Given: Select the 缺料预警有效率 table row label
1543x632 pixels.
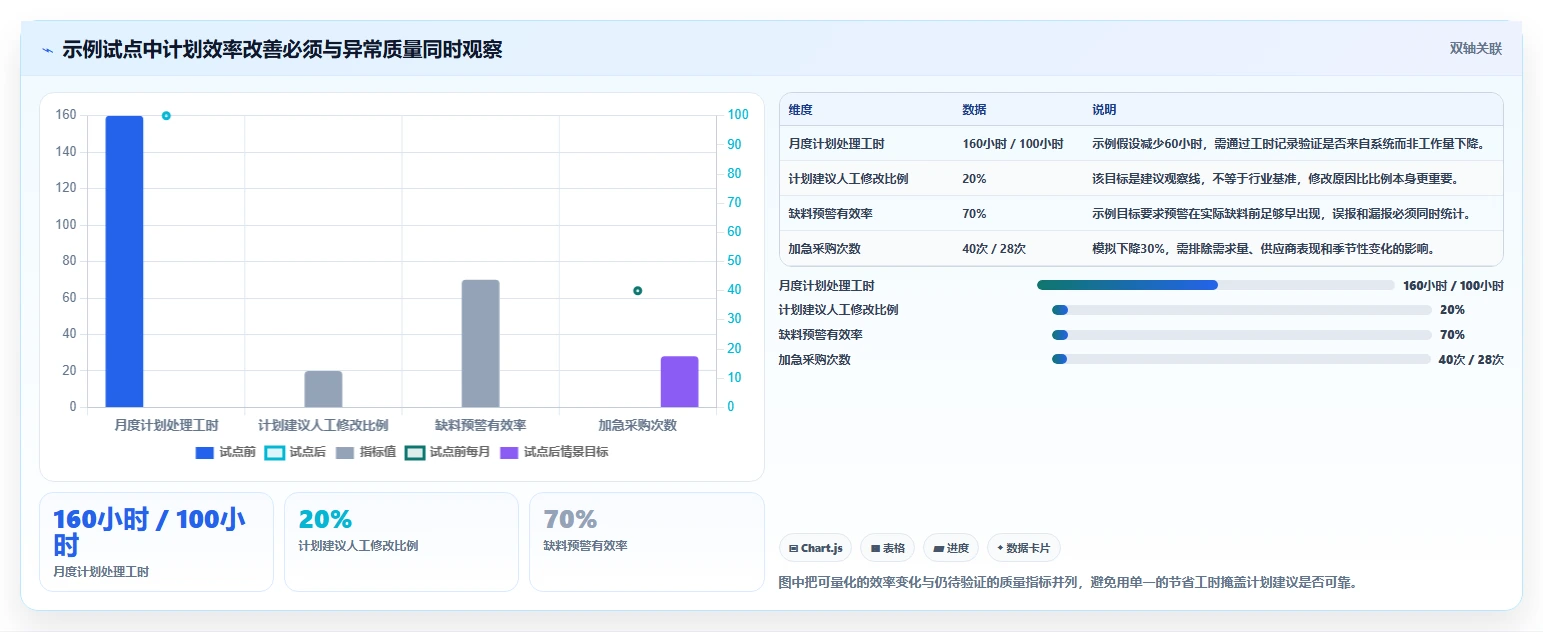Looking at the screenshot, I should pos(830,214).
